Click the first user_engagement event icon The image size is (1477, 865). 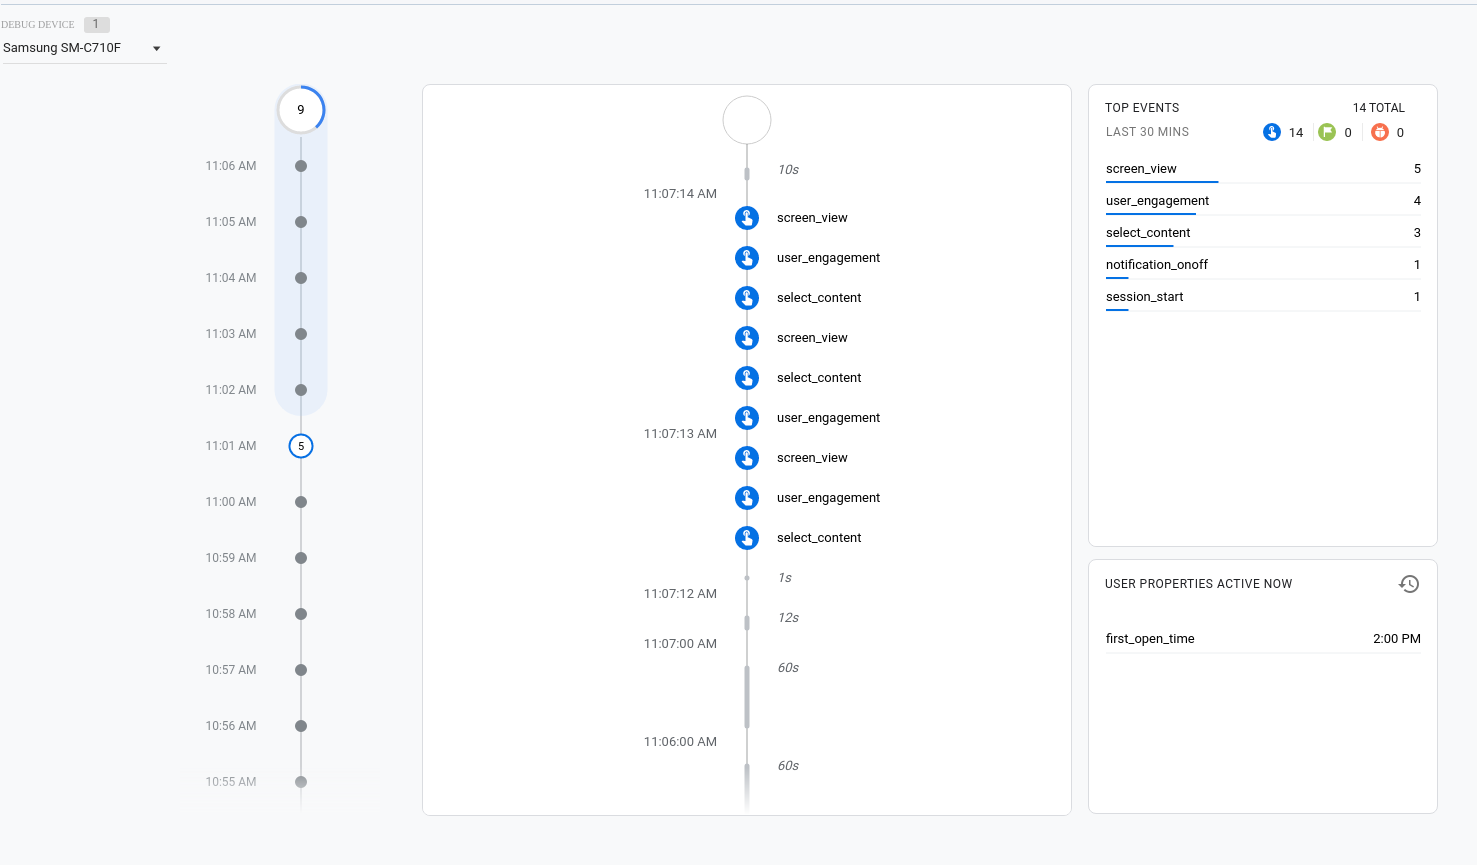747,258
